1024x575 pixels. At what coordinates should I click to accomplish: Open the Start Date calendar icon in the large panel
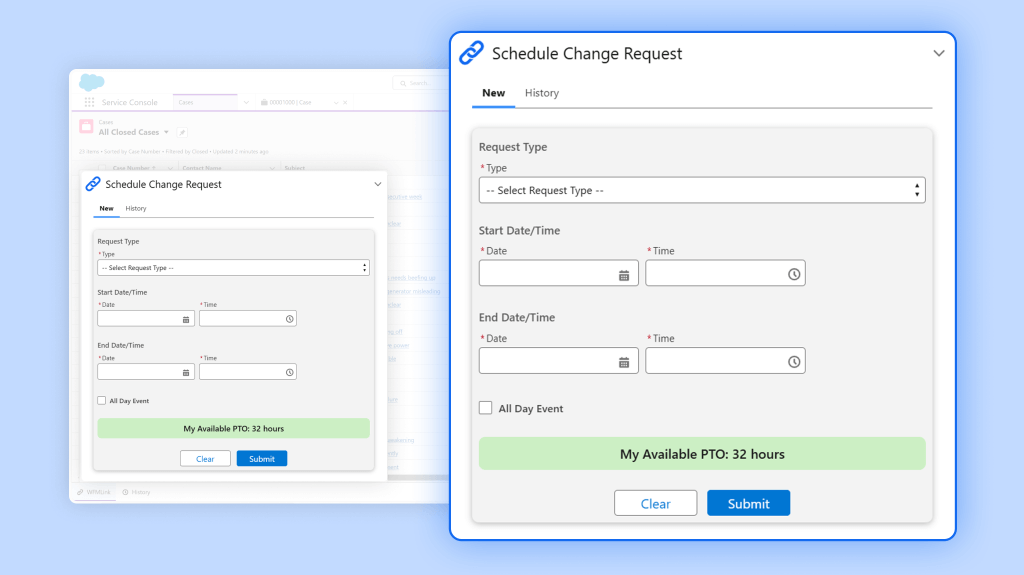tap(624, 274)
